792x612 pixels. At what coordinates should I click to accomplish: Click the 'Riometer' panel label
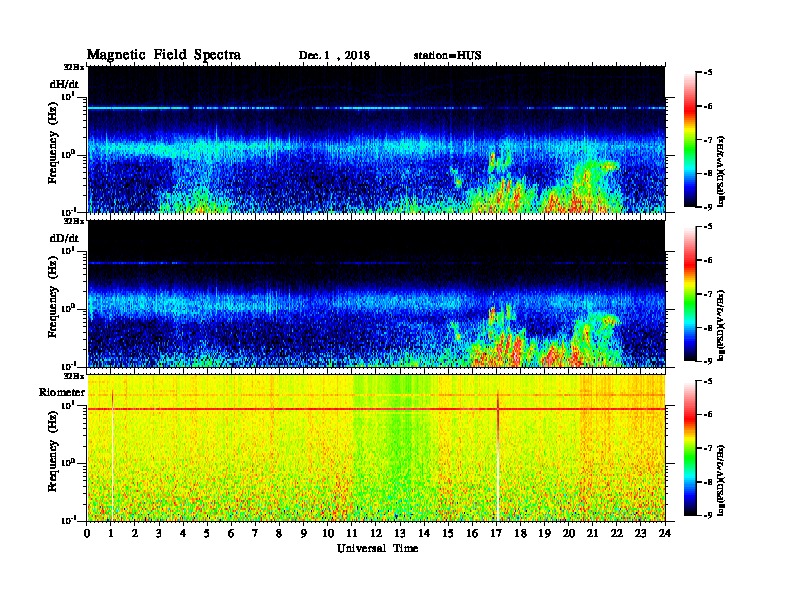click(x=62, y=392)
